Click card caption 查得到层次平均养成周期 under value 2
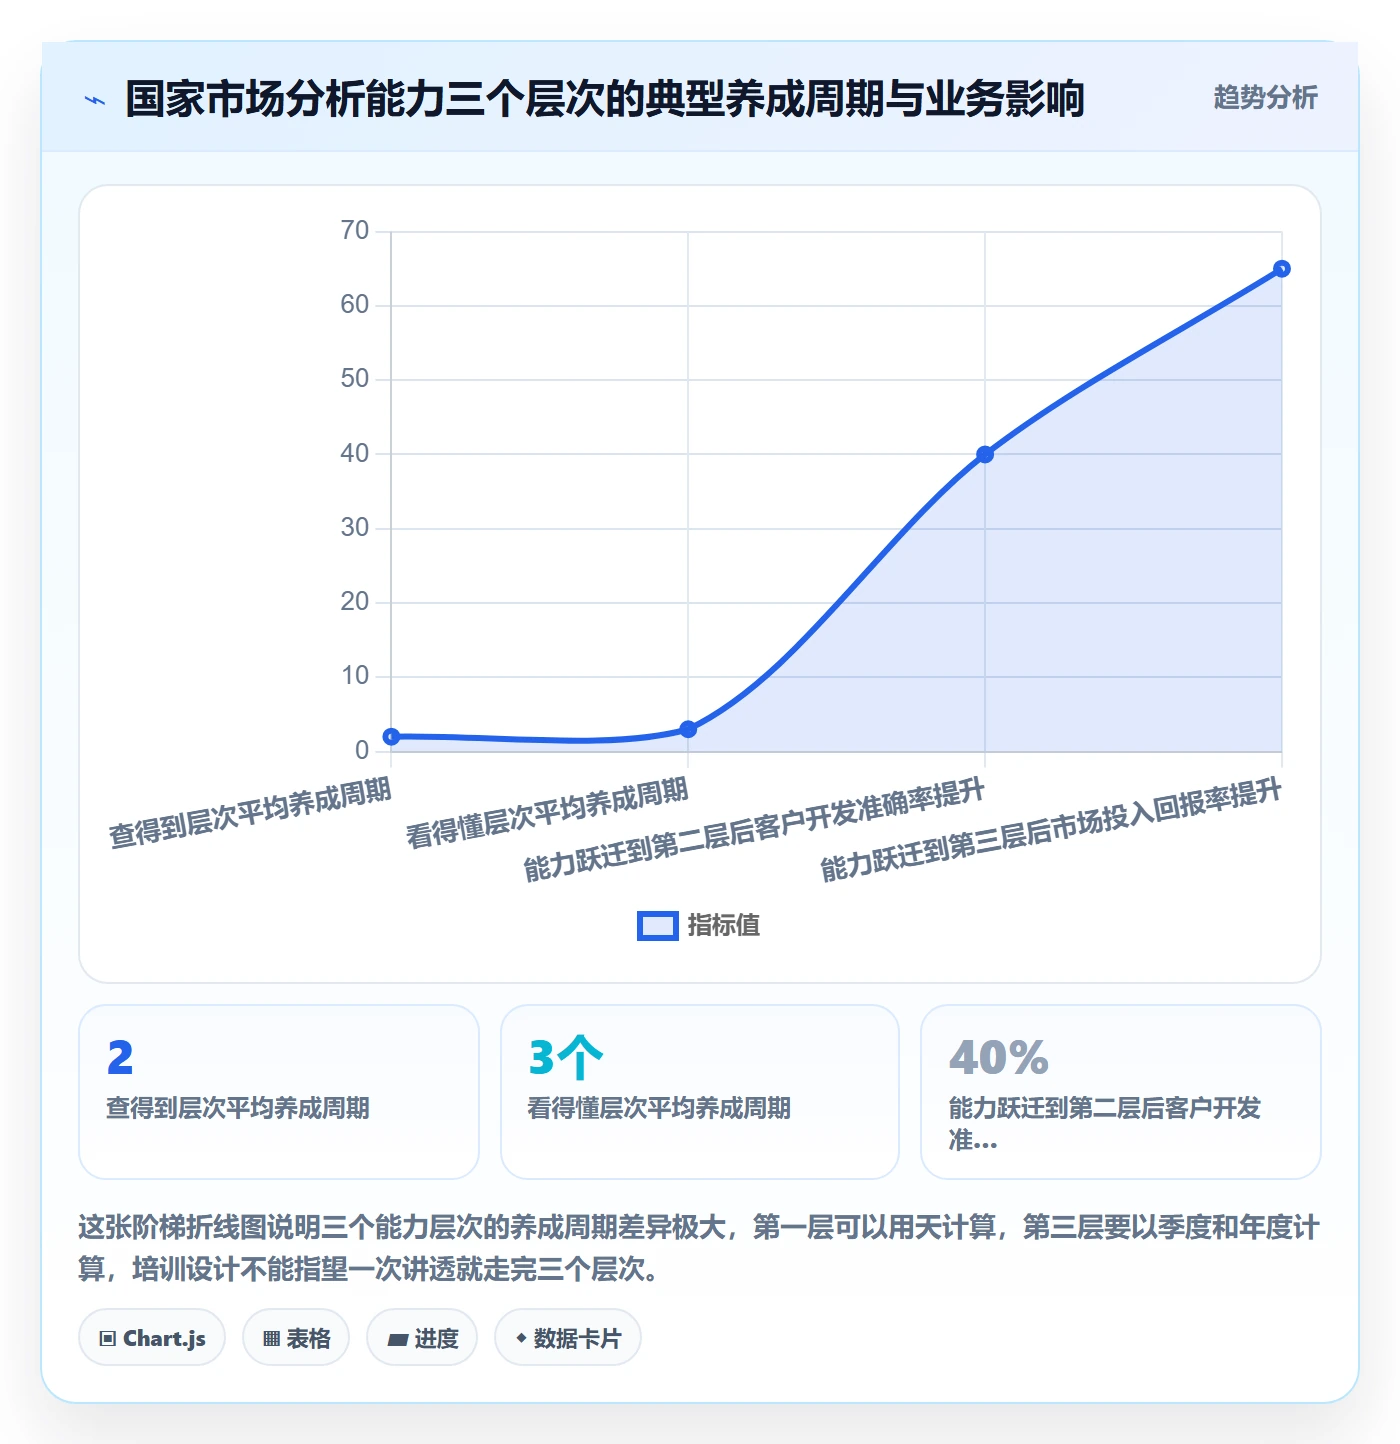The width and height of the screenshot is (1400, 1444). tap(238, 1108)
